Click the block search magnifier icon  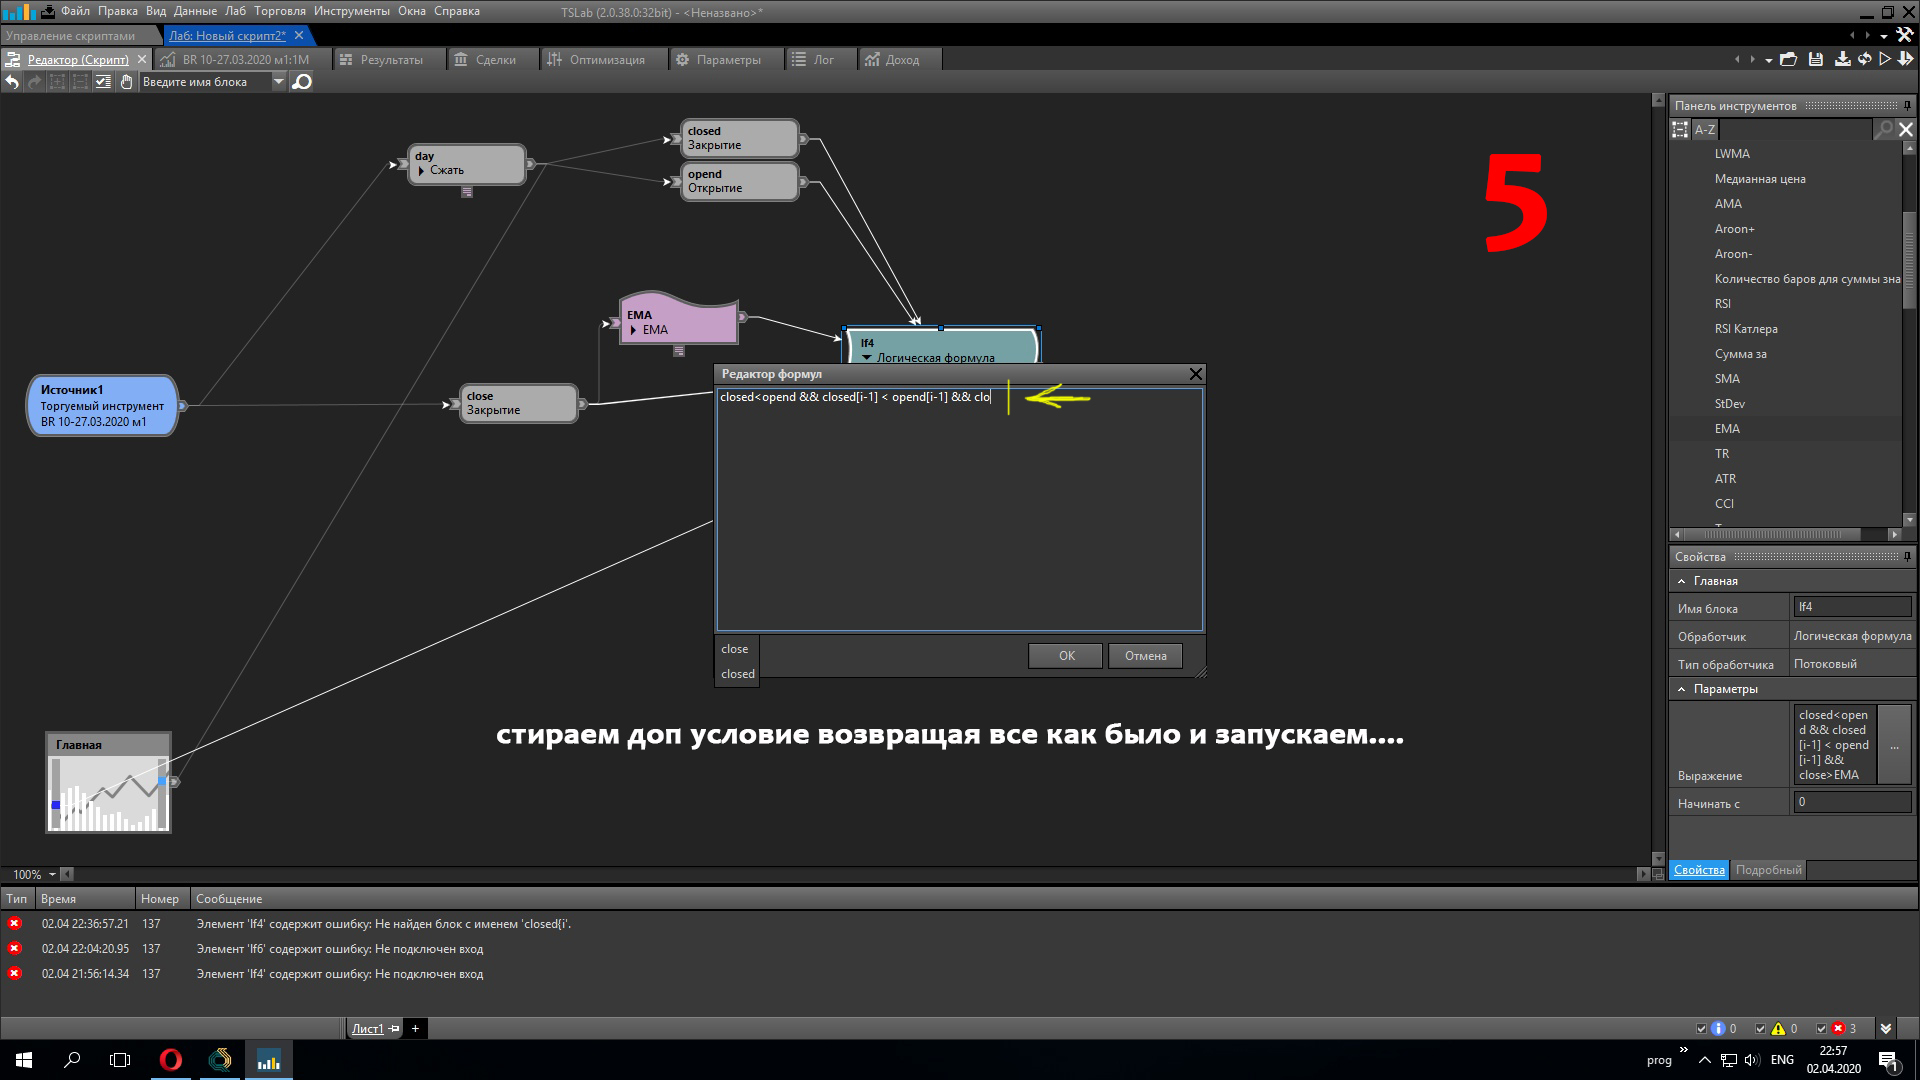pyautogui.click(x=301, y=82)
